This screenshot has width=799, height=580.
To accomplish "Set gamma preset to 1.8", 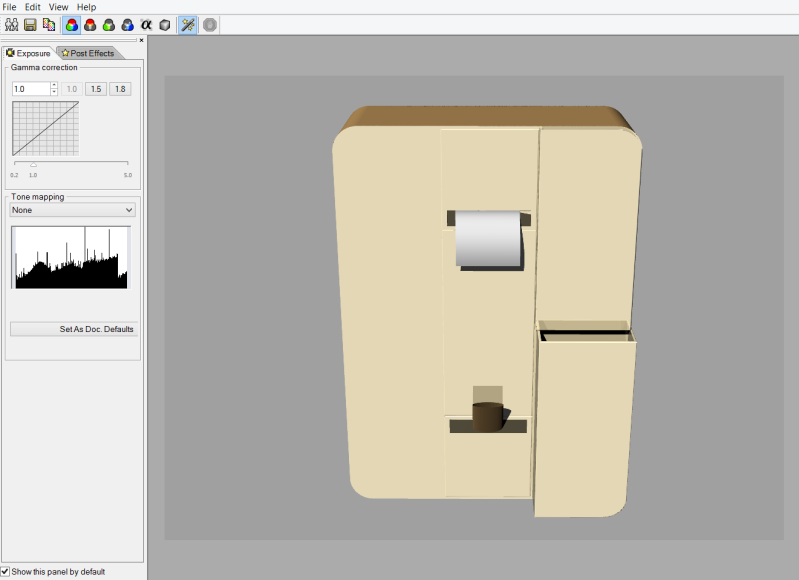I will pos(120,89).
